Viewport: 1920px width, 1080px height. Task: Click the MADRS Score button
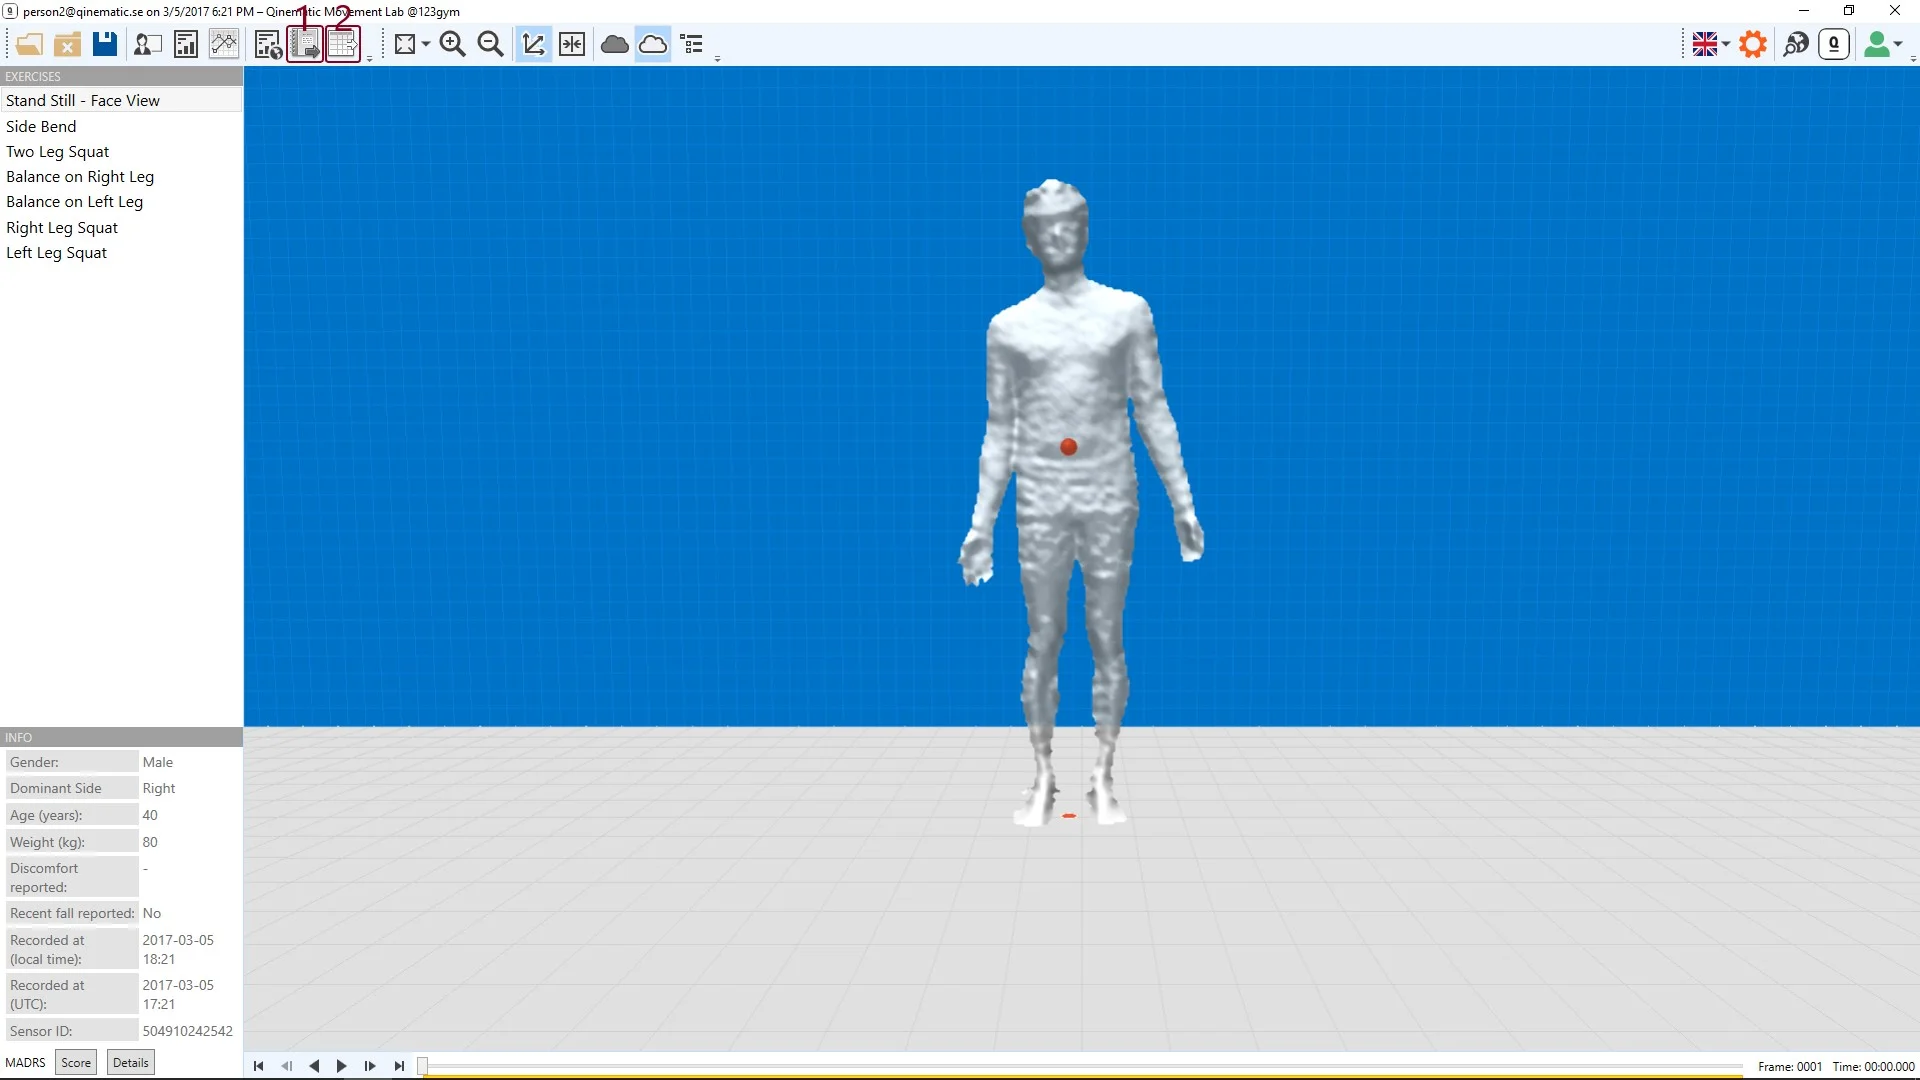click(76, 1063)
